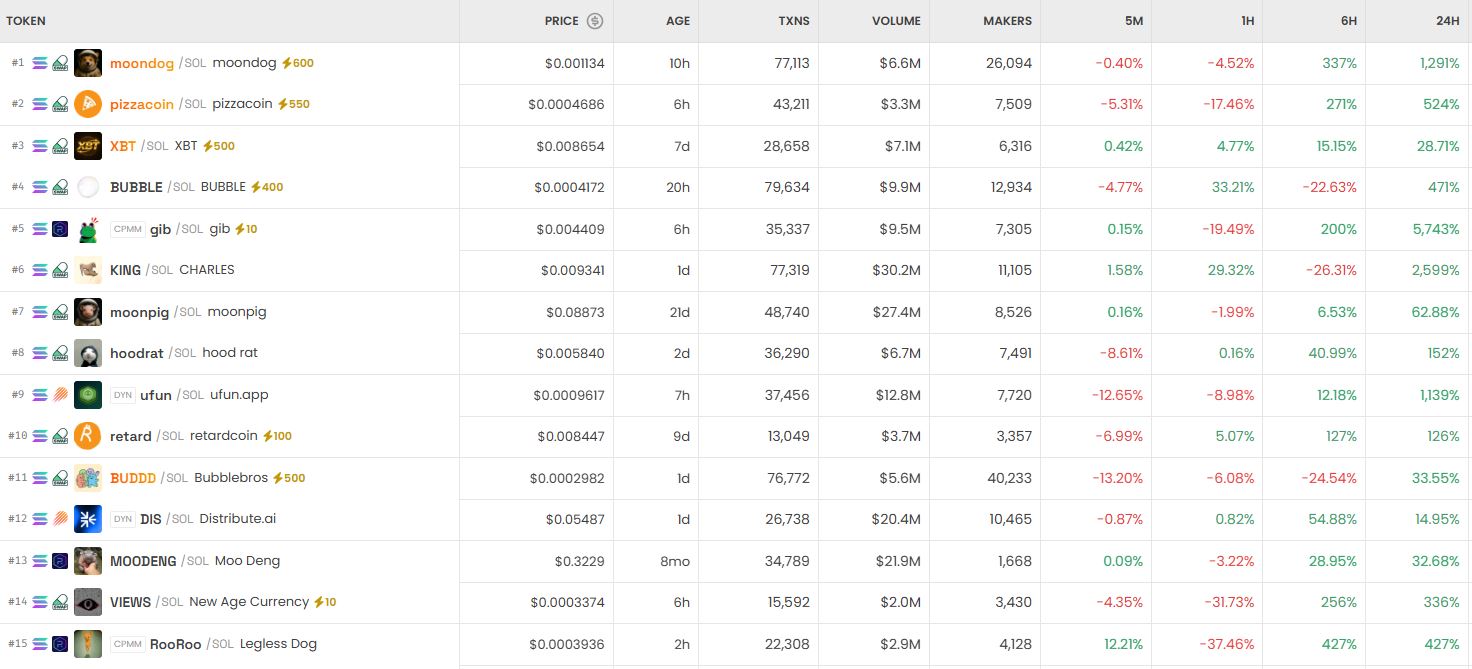The width and height of the screenshot is (1472, 669).
Task: Select the XBT token logo icon
Action: [x=88, y=146]
